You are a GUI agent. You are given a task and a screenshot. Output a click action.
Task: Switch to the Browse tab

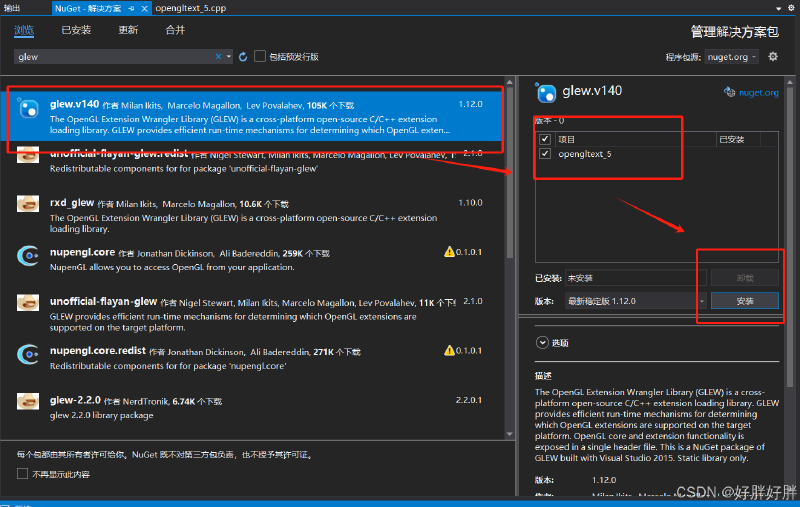[24, 30]
